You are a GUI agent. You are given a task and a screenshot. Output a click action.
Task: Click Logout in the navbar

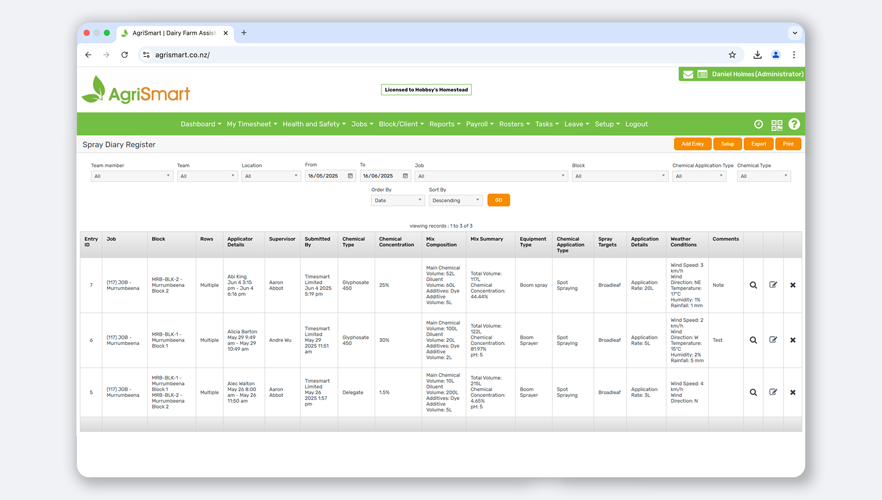(636, 124)
